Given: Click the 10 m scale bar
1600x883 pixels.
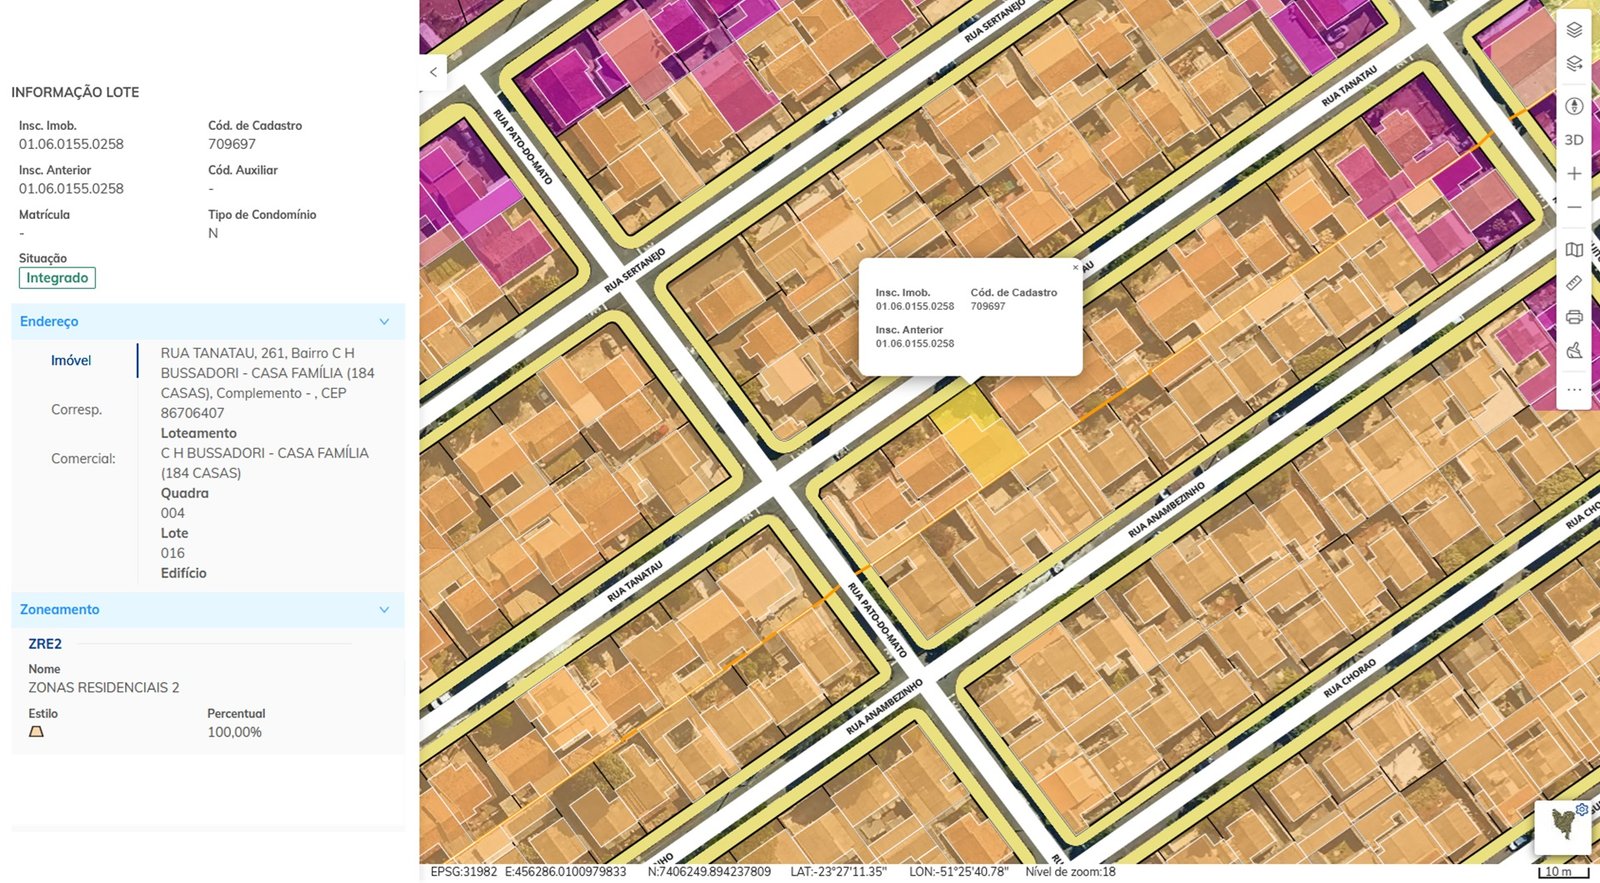Looking at the screenshot, I should [x=1563, y=872].
